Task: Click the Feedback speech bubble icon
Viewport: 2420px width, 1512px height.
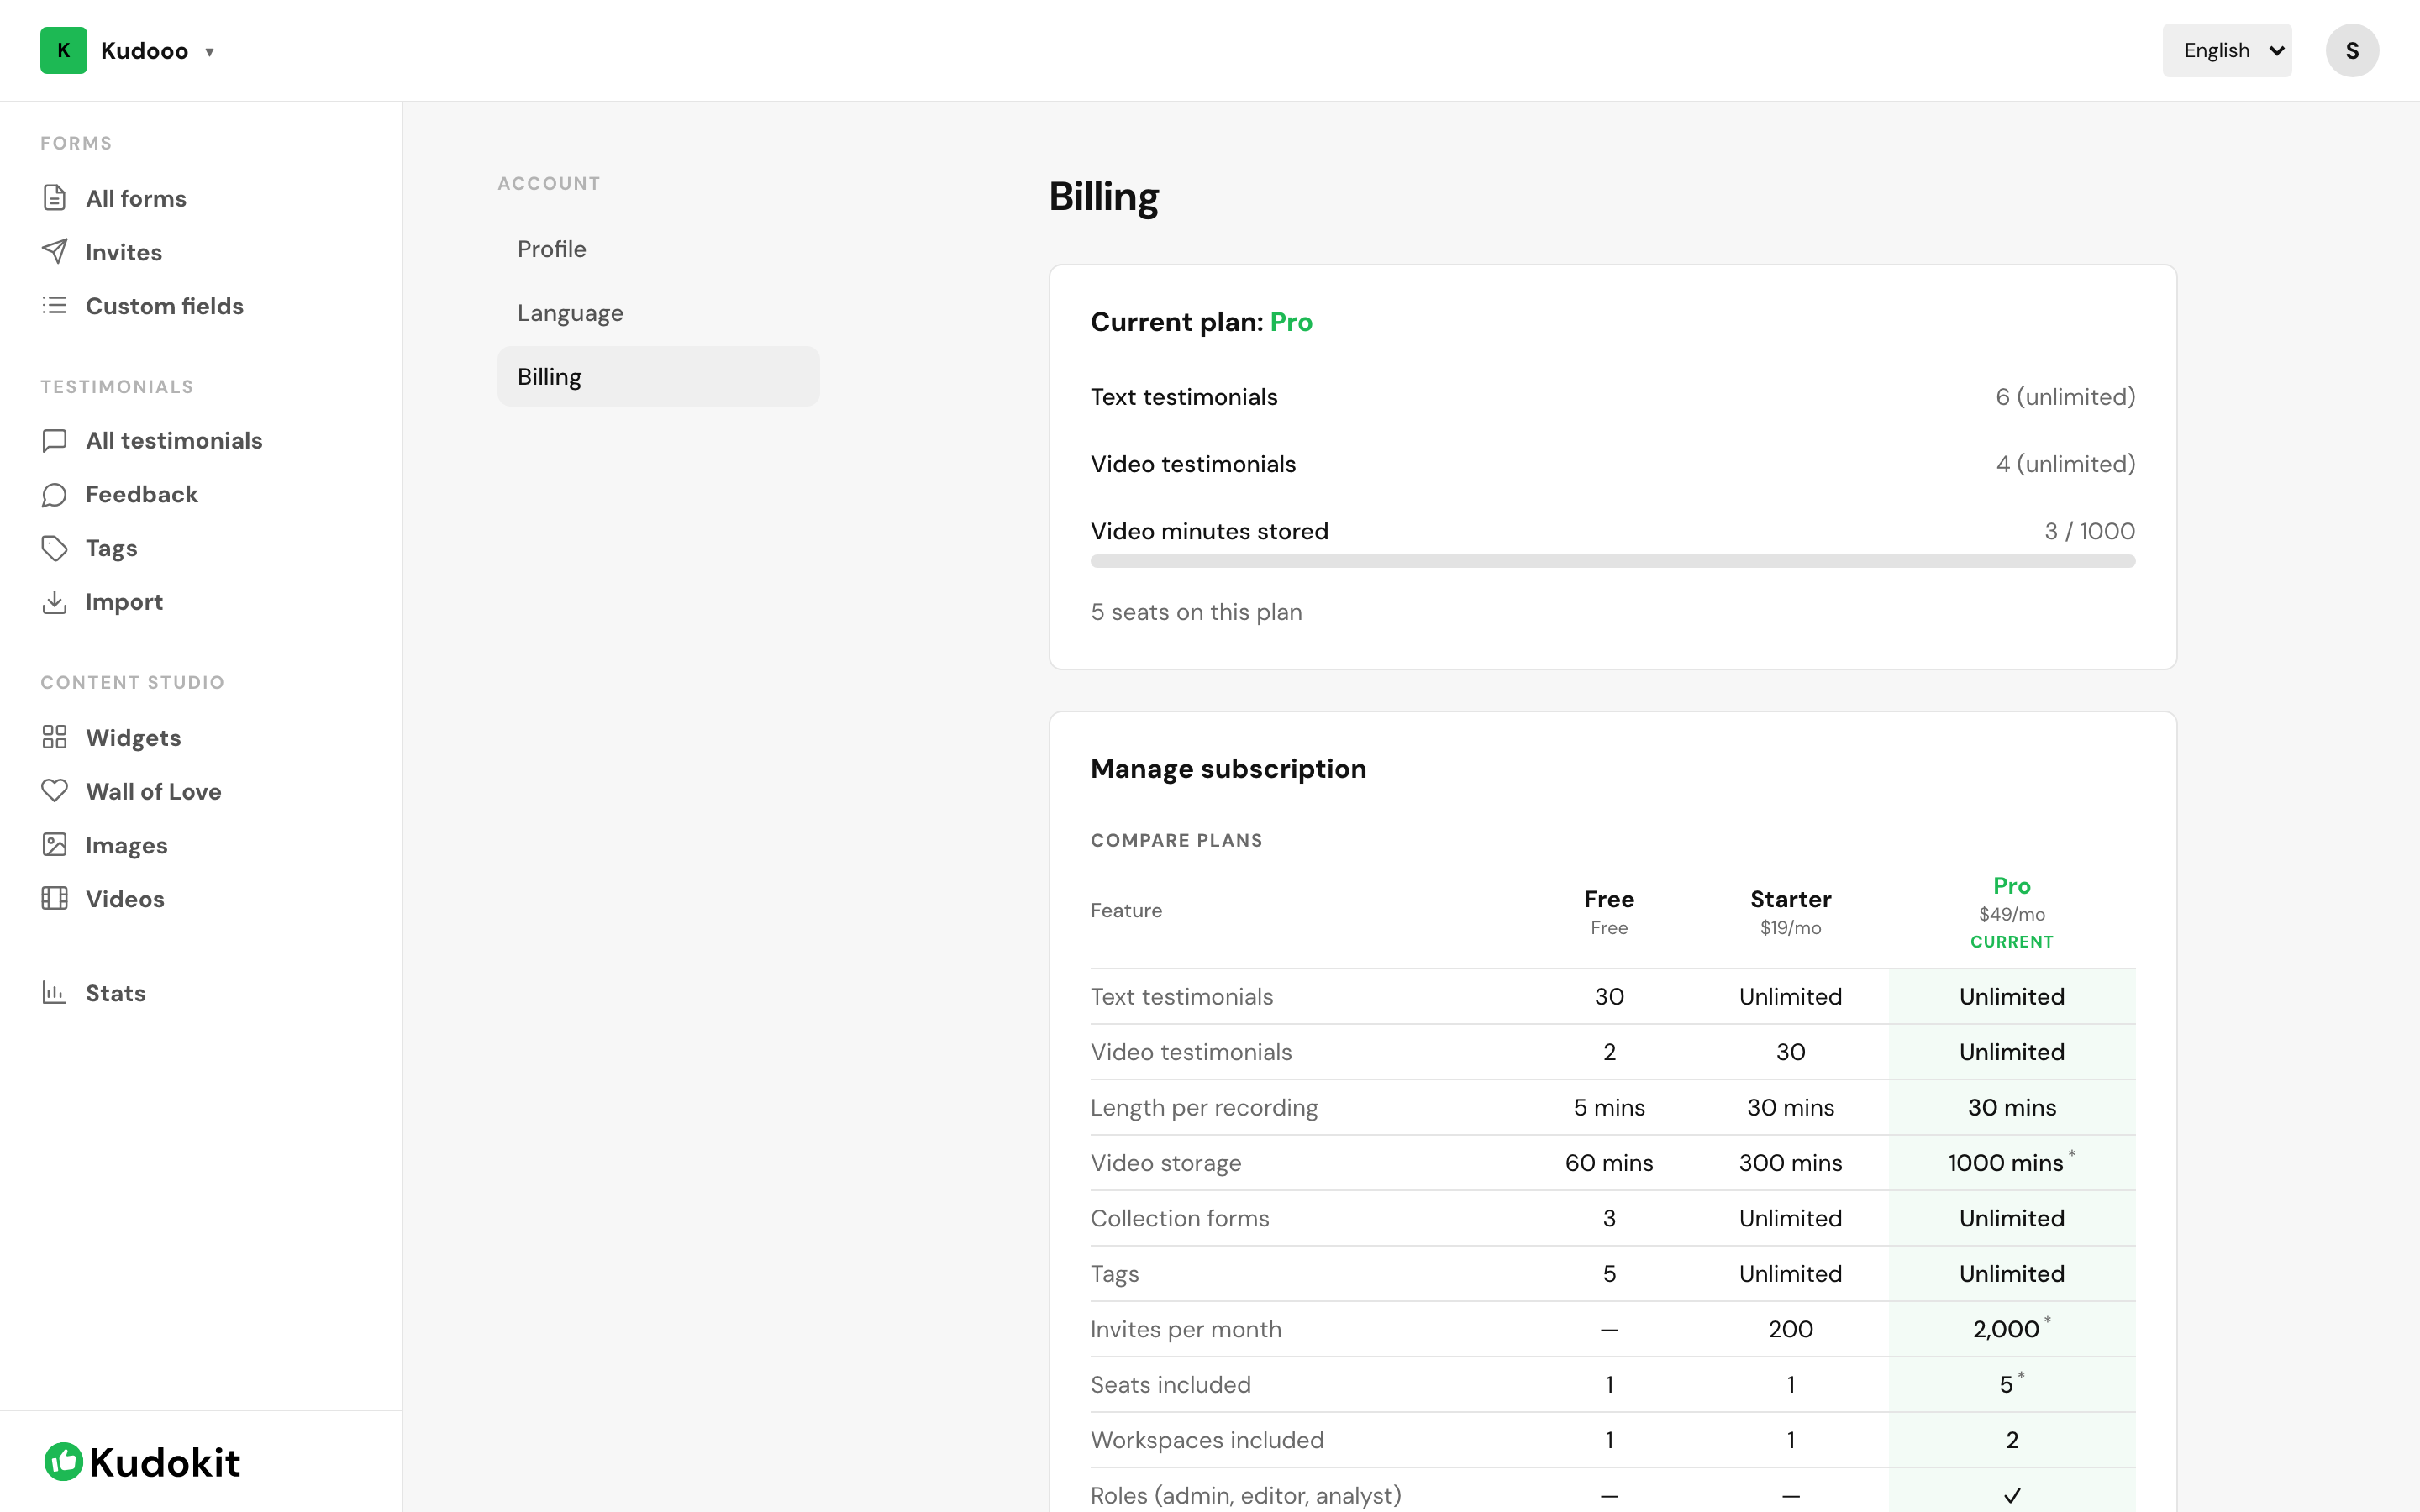Action: point(55,495)
